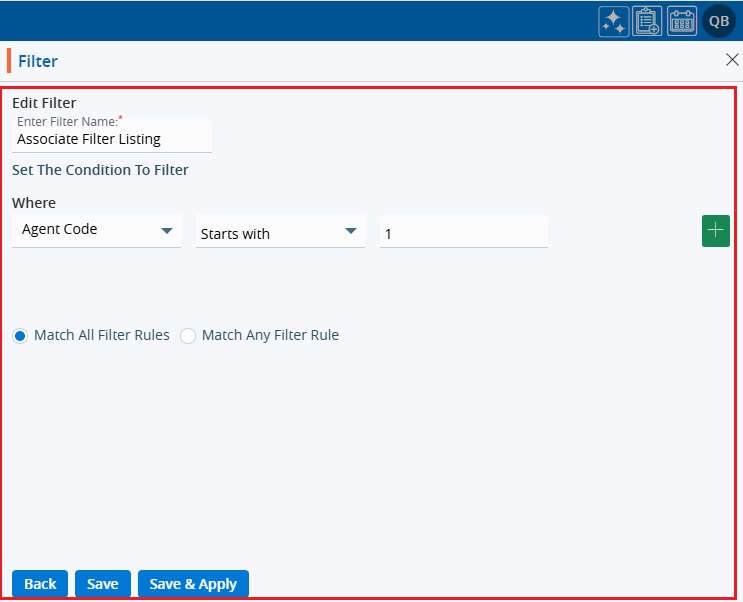
Task: Click the Enter Filter Name input field
Action: [x=112, y=140]
